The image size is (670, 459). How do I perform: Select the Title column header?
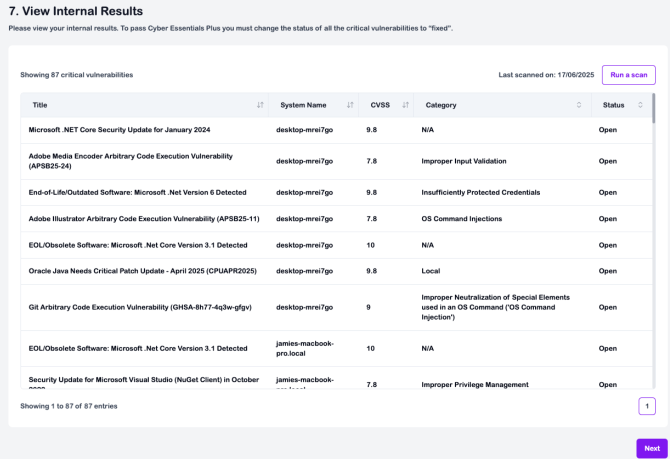(40, 105)
